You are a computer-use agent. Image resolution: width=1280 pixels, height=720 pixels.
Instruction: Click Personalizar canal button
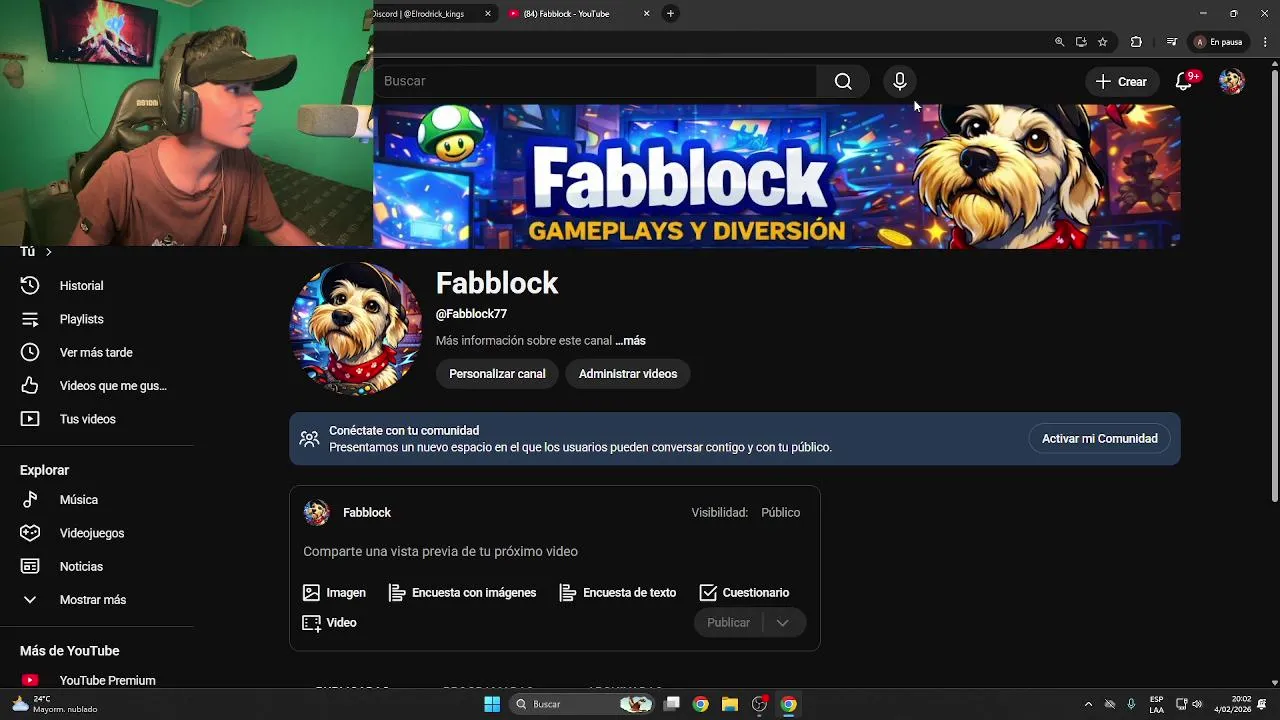(497, 374)
